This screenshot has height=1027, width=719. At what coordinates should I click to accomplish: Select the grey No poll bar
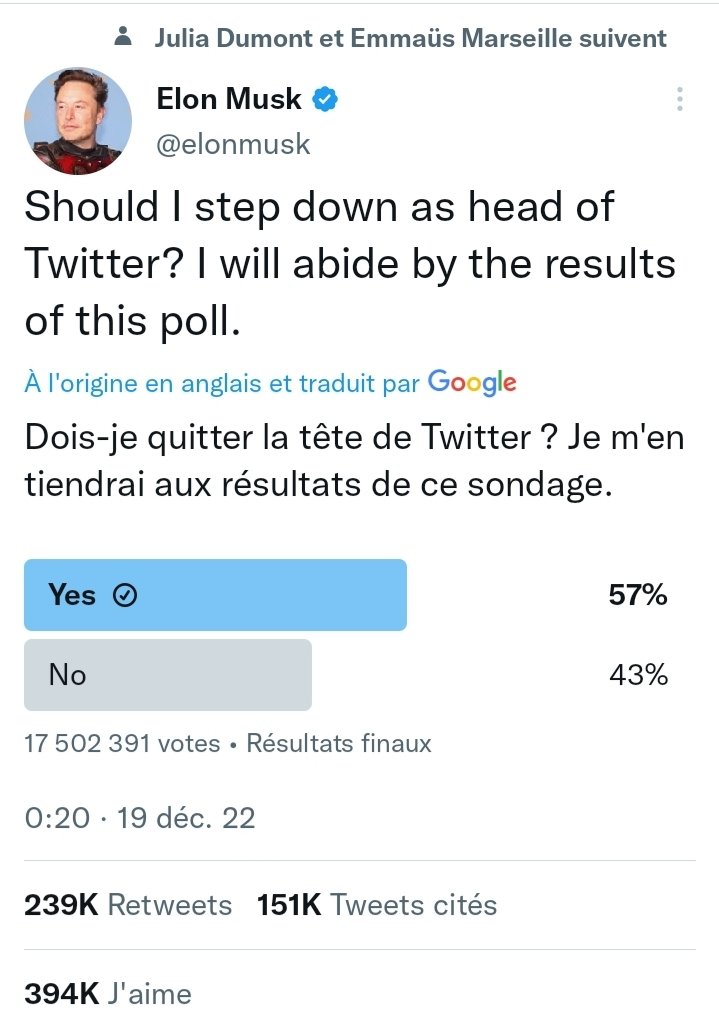coord(168,675)
